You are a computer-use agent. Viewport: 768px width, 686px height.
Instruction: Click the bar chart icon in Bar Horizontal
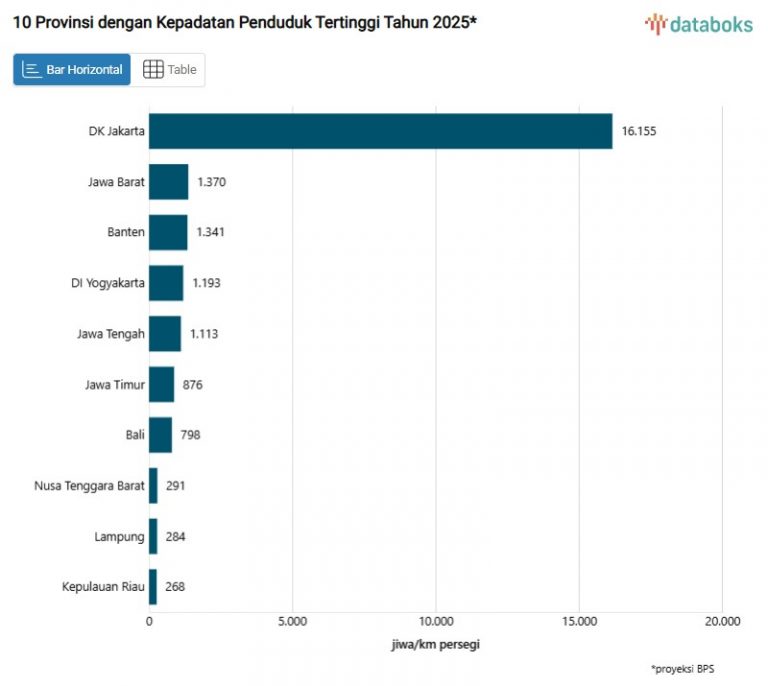(31, 70)
